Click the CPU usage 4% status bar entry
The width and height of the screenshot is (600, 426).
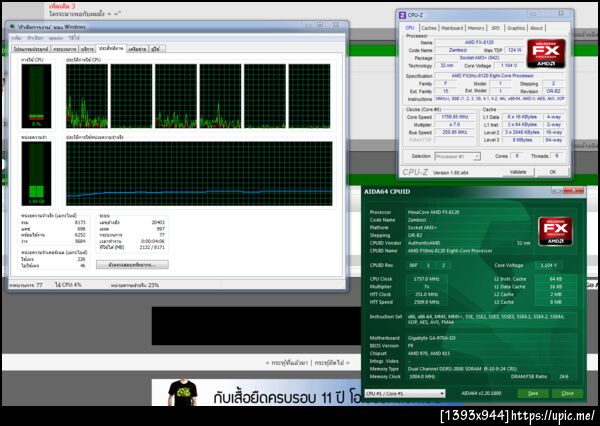coord(68,285)
